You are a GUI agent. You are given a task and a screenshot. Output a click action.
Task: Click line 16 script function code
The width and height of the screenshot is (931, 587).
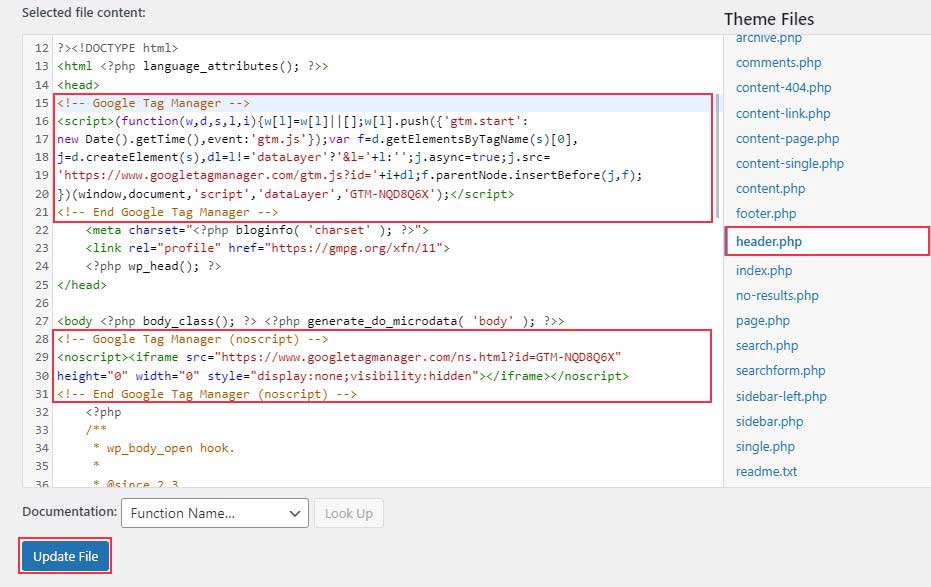[x=292, y=121]
